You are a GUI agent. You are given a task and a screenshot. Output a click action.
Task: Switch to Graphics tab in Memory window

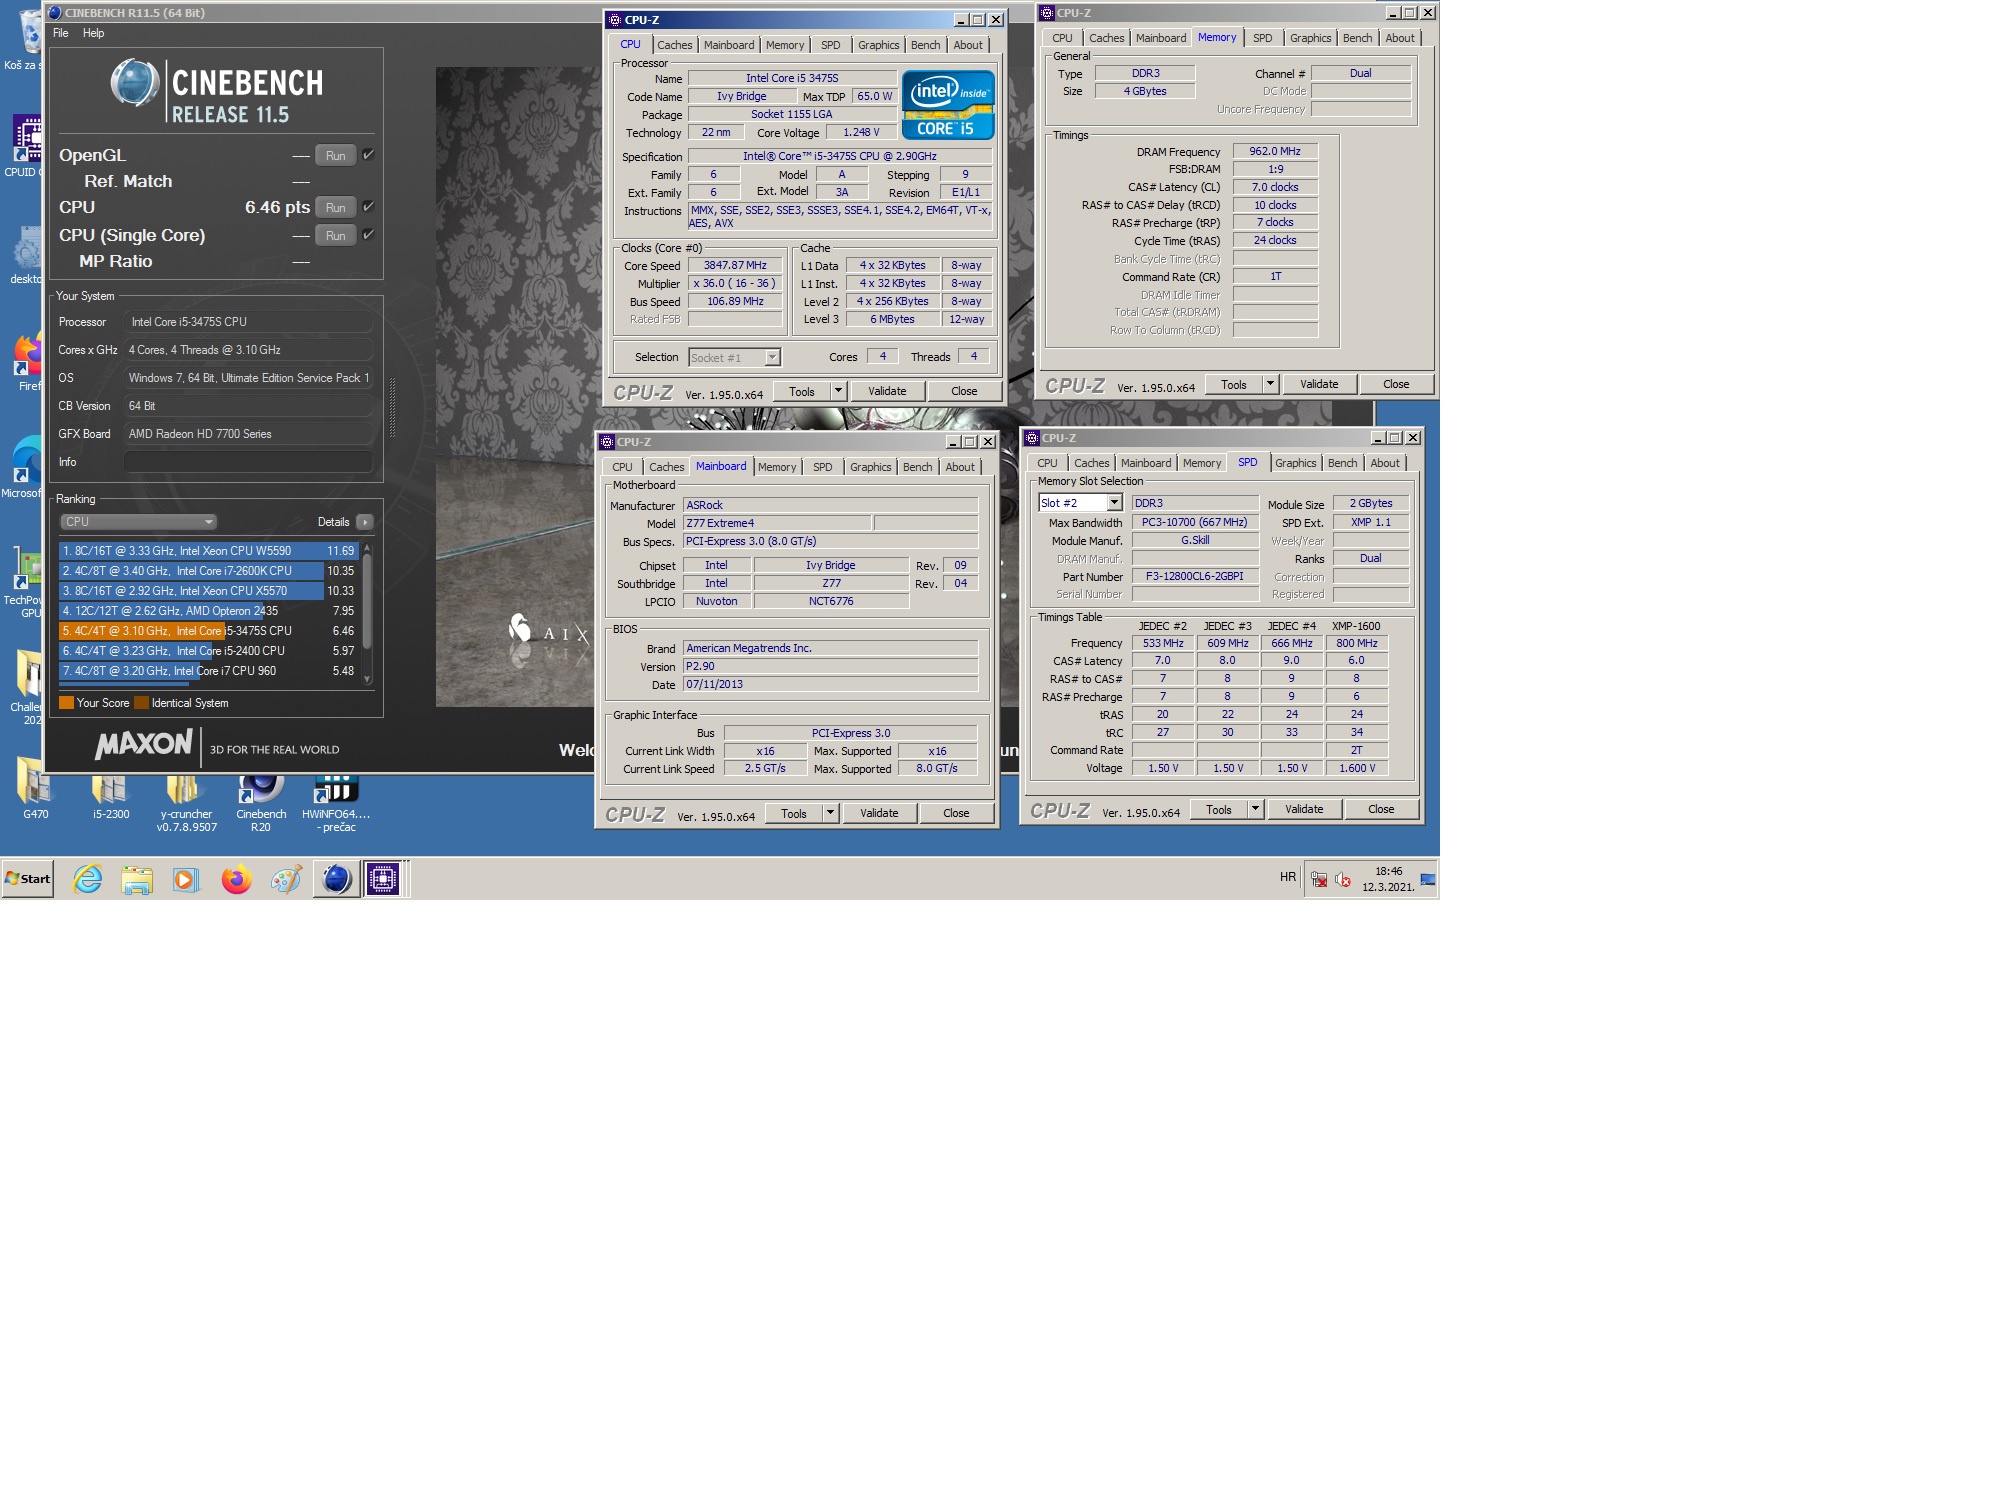pos(1310,38)
